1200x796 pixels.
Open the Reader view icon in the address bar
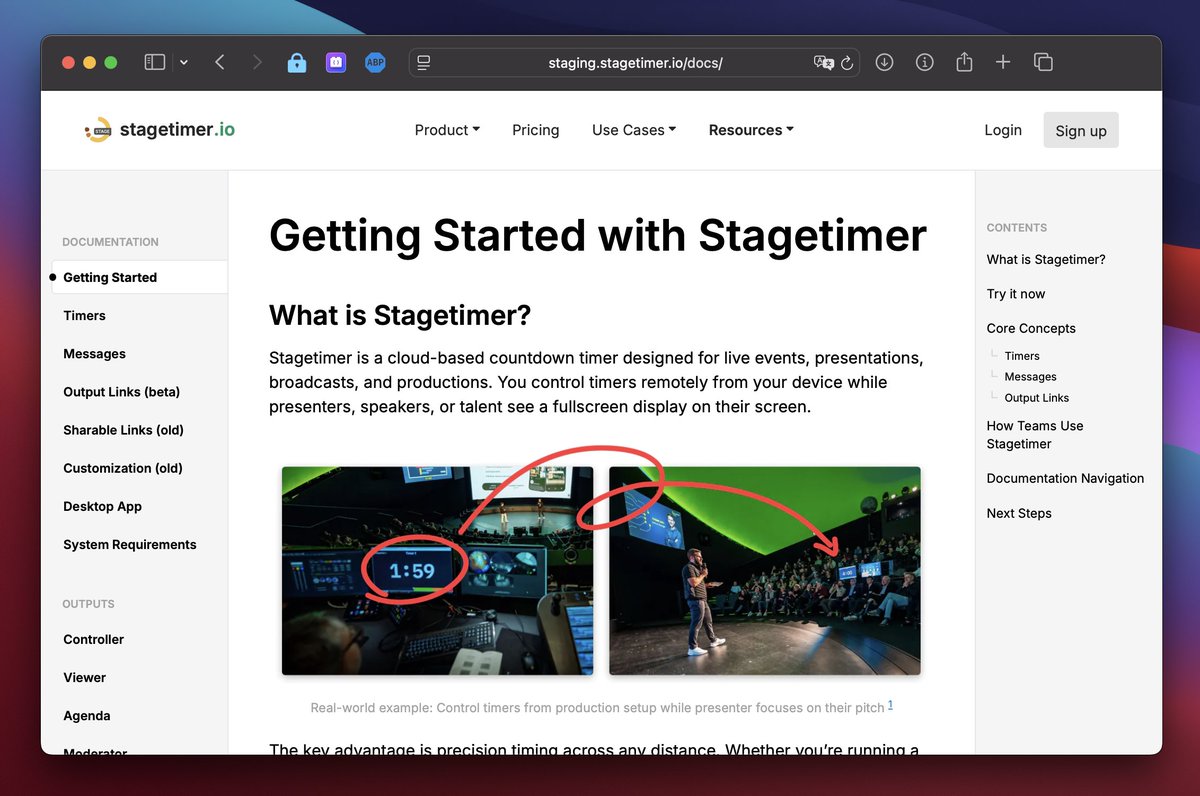424,62
